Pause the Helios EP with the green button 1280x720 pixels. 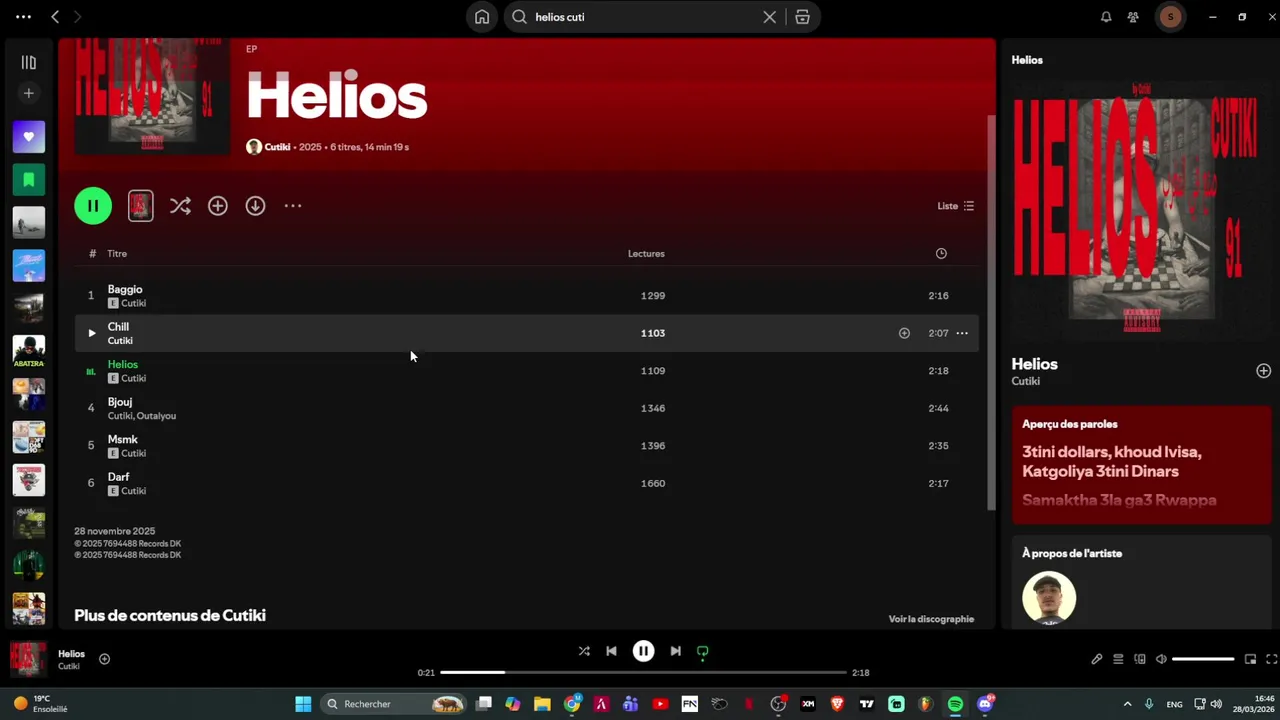coord(93,206)
